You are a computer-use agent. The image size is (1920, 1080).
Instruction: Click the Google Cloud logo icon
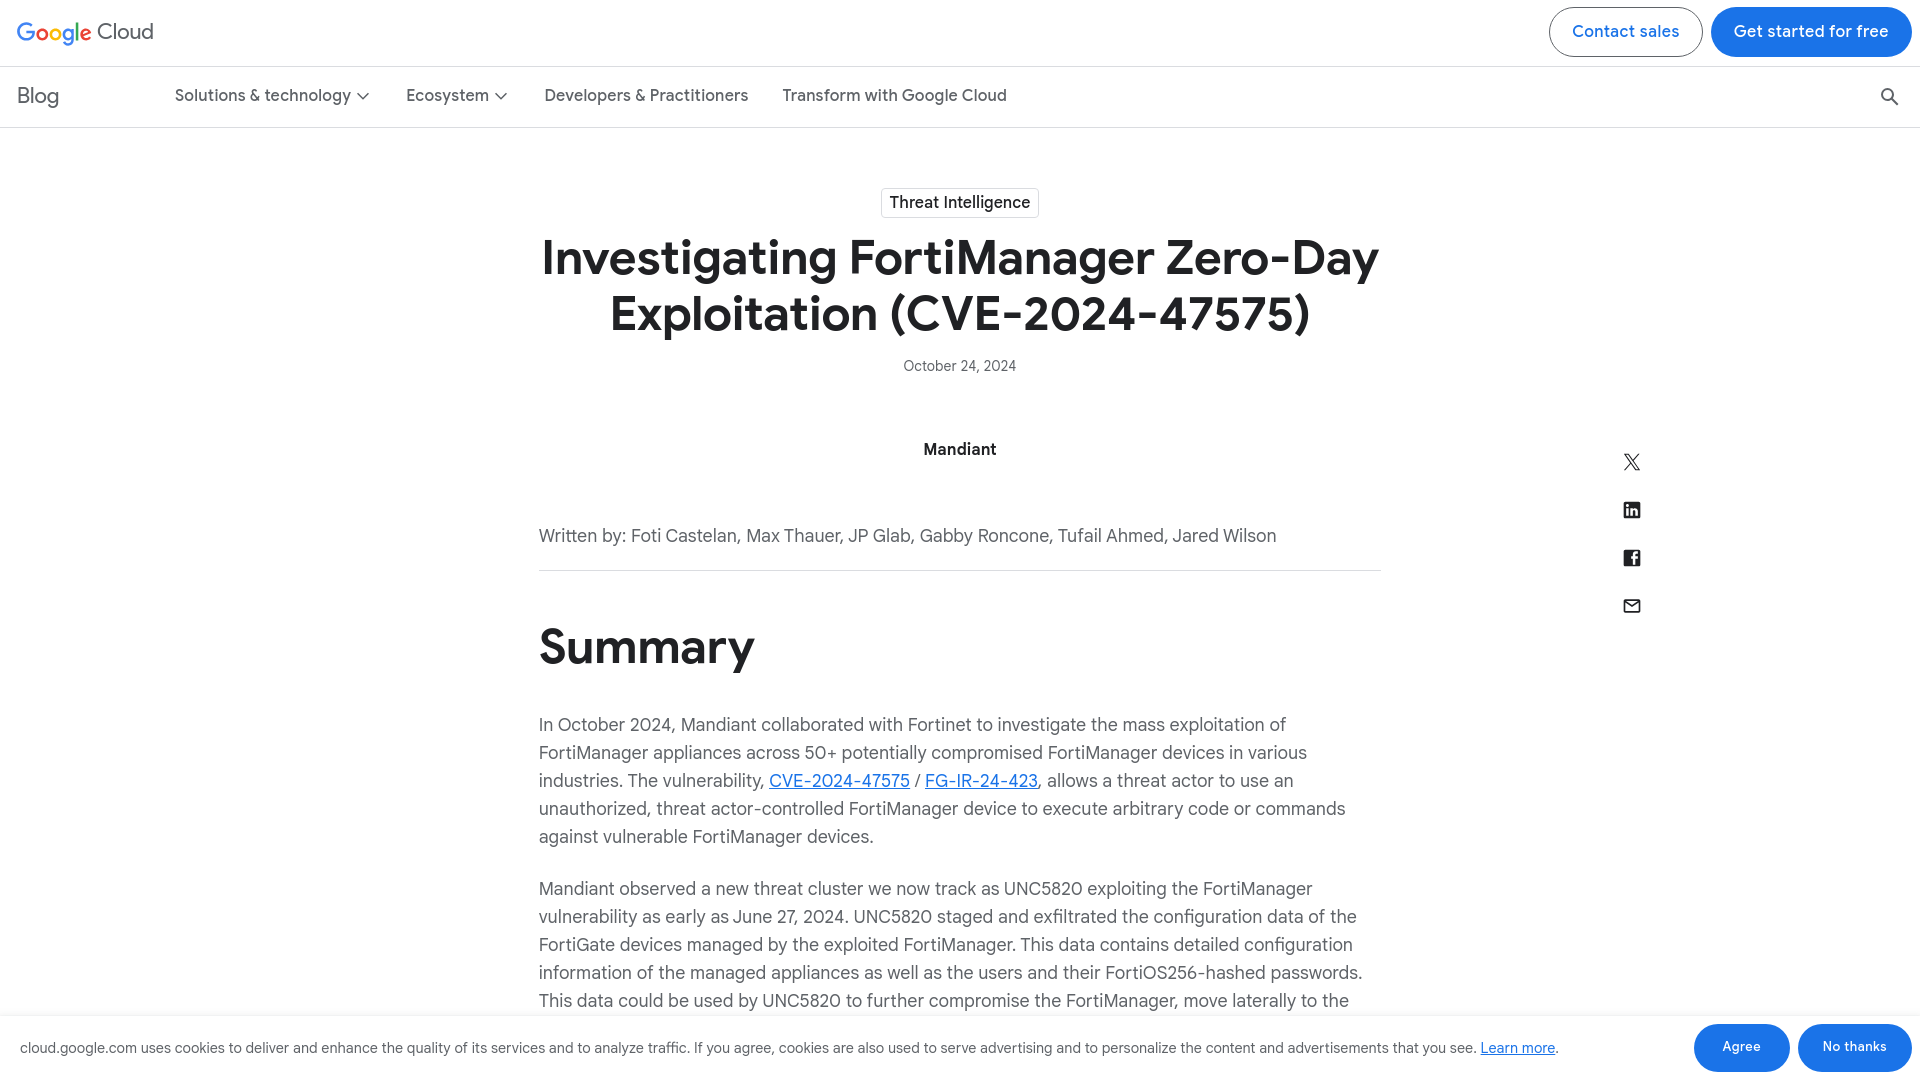(84, 33)
